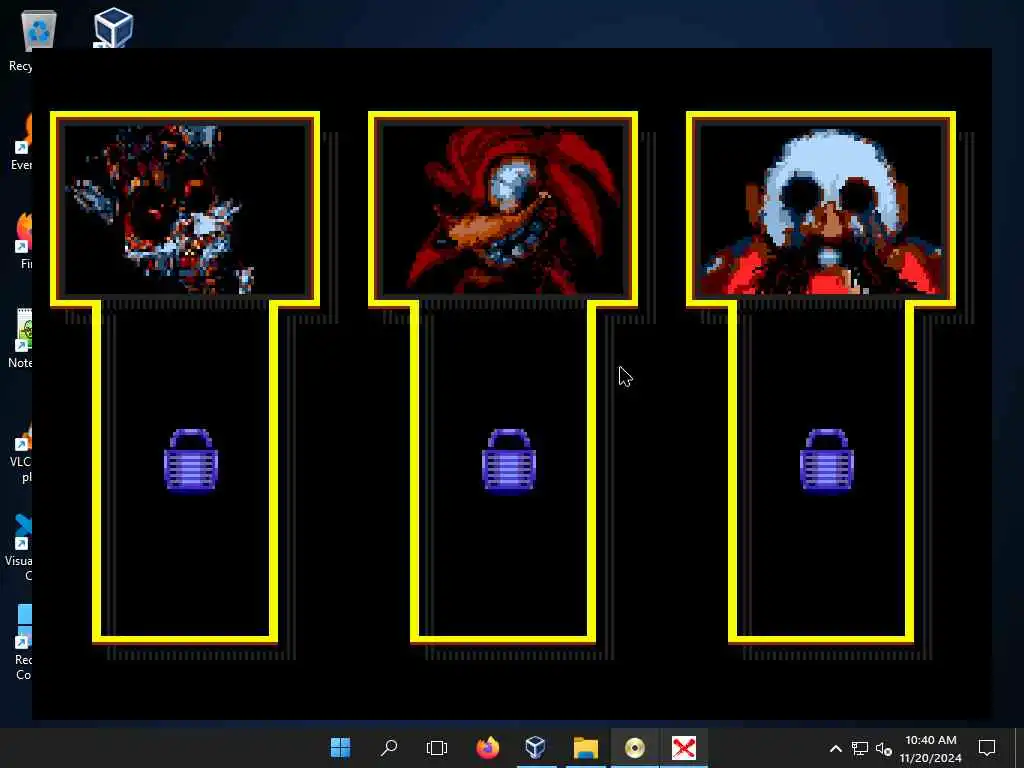Screen dimensions: 1024x768
Task: Open the volume tray icon
Action: click(884, 748)
